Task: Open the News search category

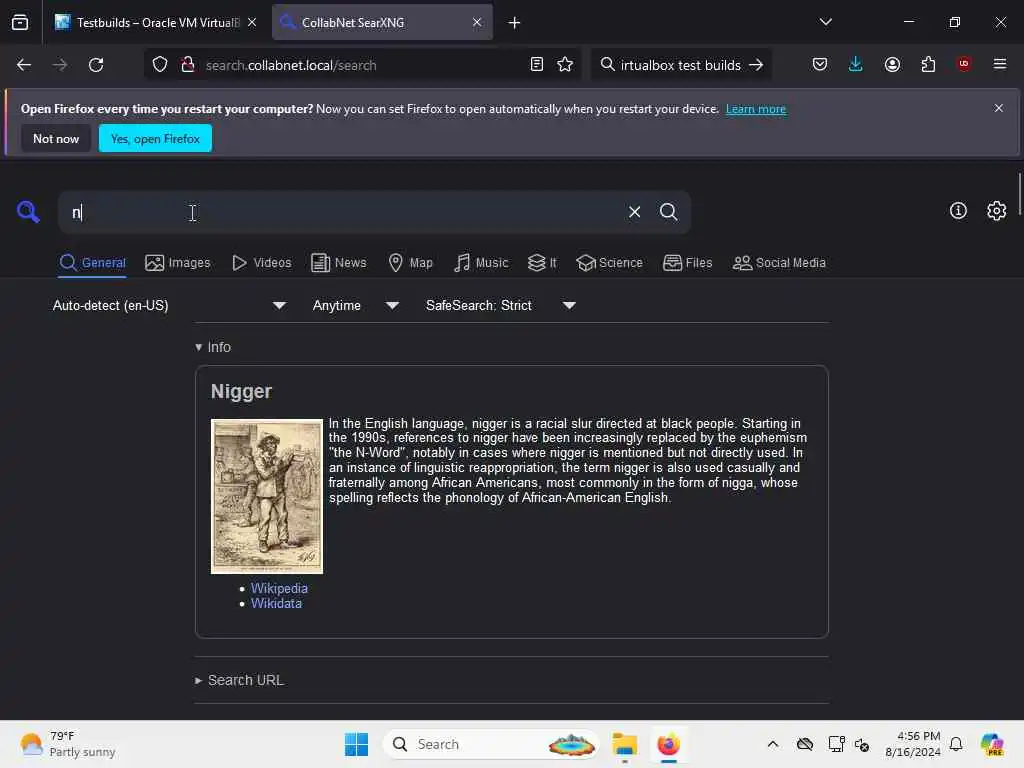Action: tap(339, 263)
